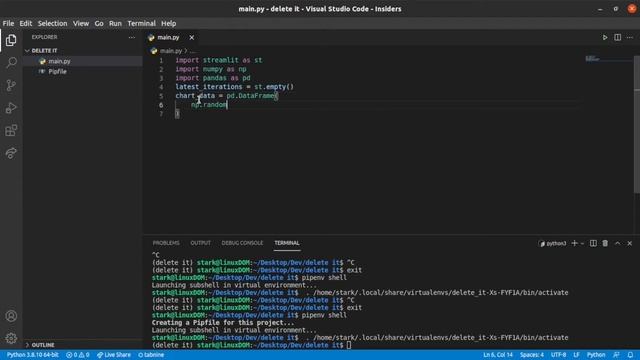640x360 pixels.
Task: Change end of line sequence LF
Action: point(576,355)
